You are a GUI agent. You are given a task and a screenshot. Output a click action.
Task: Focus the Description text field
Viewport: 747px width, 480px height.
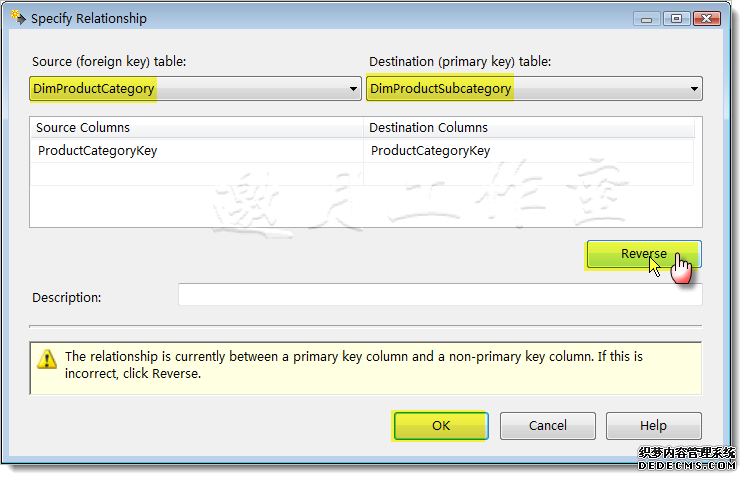440,296
